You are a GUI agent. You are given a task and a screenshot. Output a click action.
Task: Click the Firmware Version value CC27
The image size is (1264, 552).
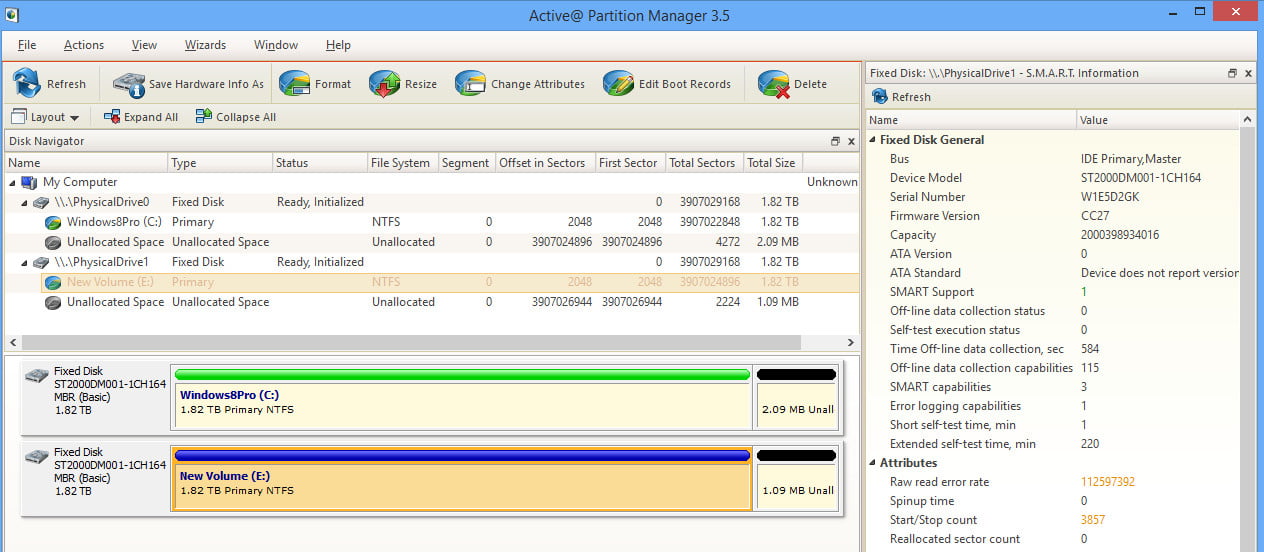point(1096,216)
